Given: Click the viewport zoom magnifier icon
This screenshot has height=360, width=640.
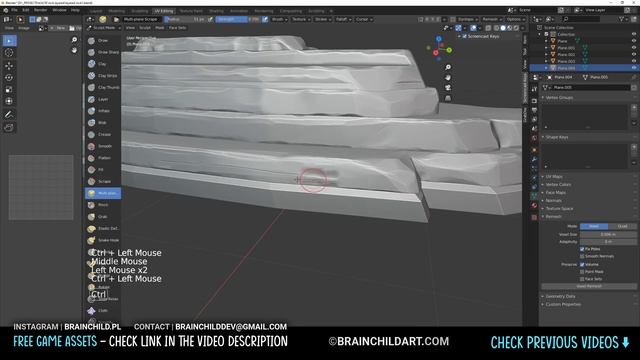Looking at the screenshot, I should click(x=448, y=67).
